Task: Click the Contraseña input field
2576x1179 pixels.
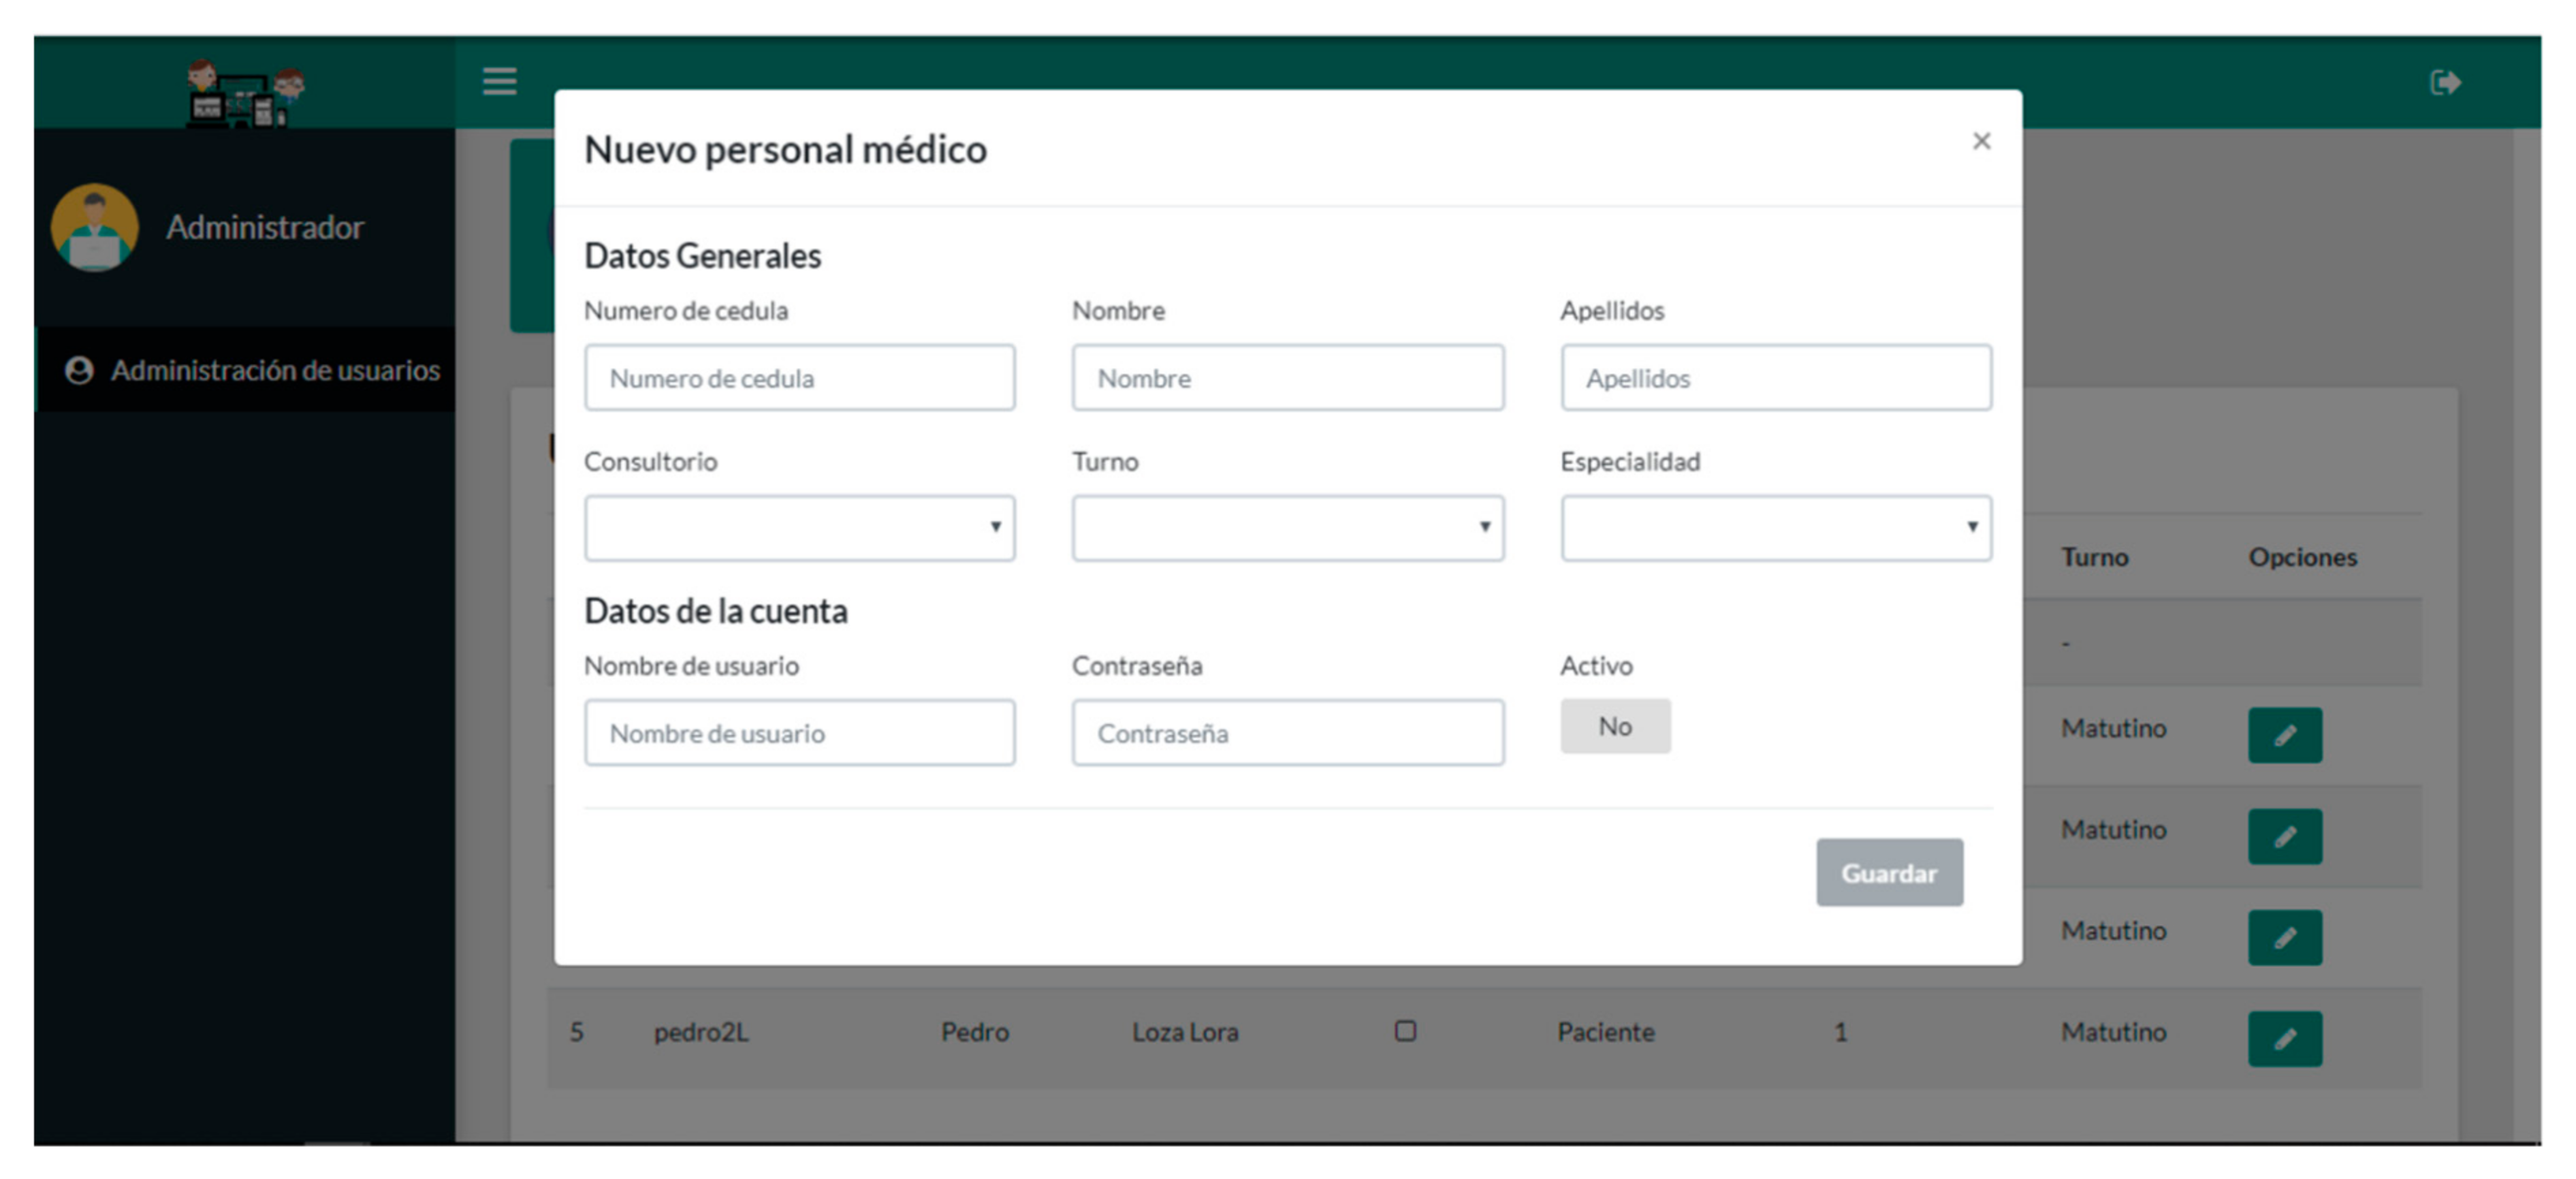Action: [1287, 733]
